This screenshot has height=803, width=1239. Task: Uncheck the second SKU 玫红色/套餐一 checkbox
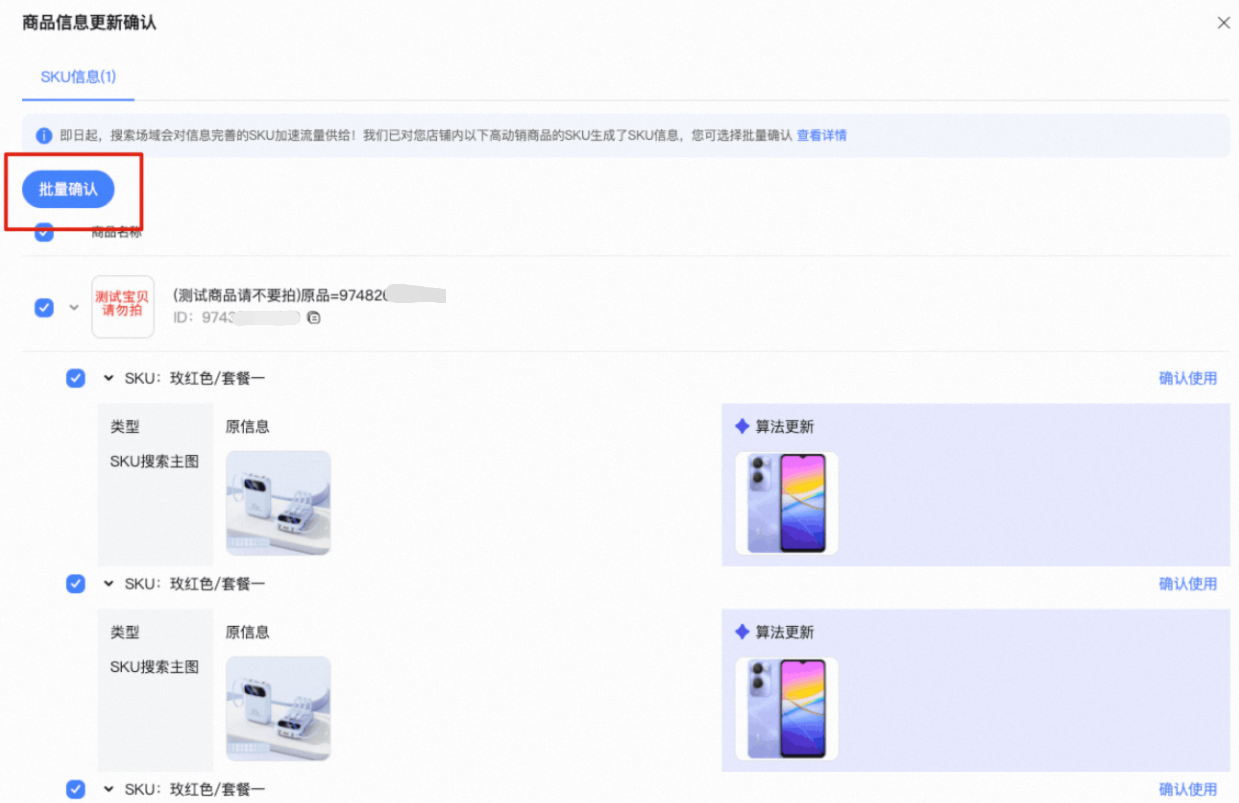click(76, 583)
